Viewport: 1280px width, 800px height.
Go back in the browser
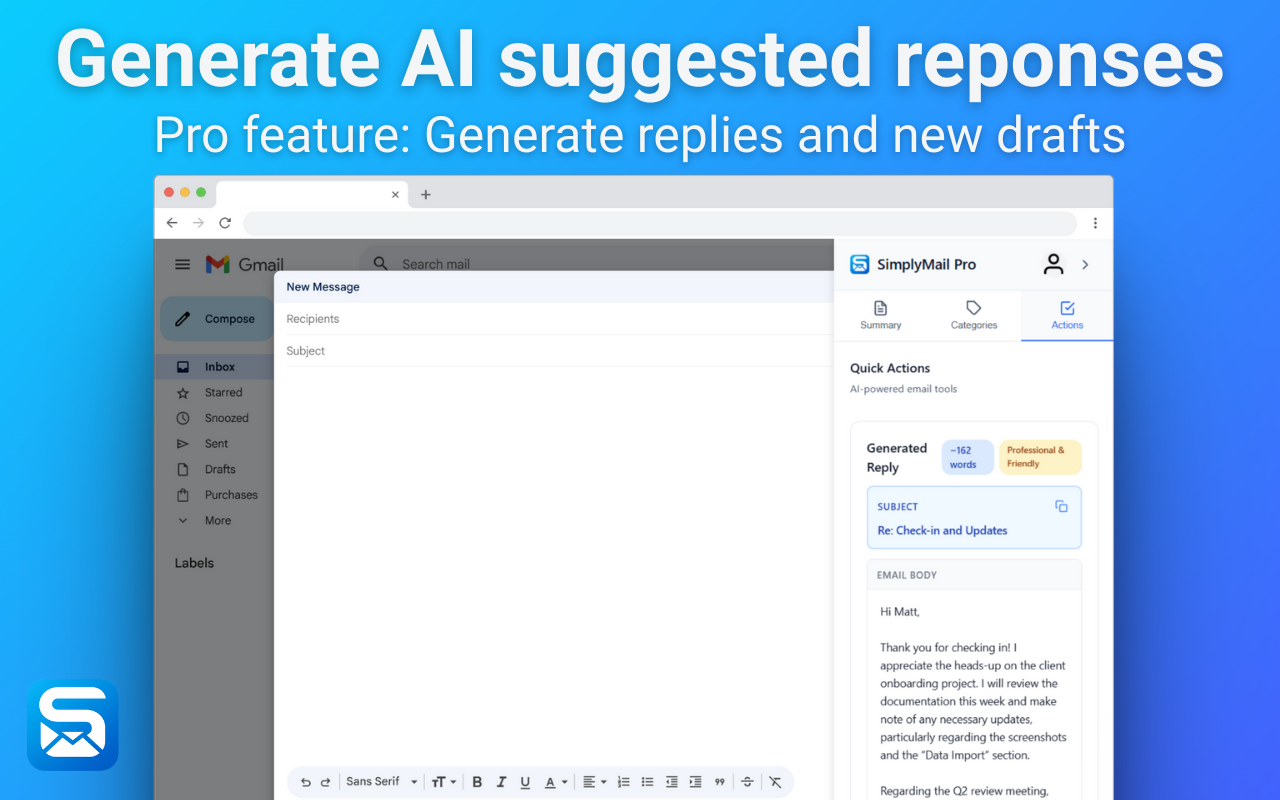172,223
